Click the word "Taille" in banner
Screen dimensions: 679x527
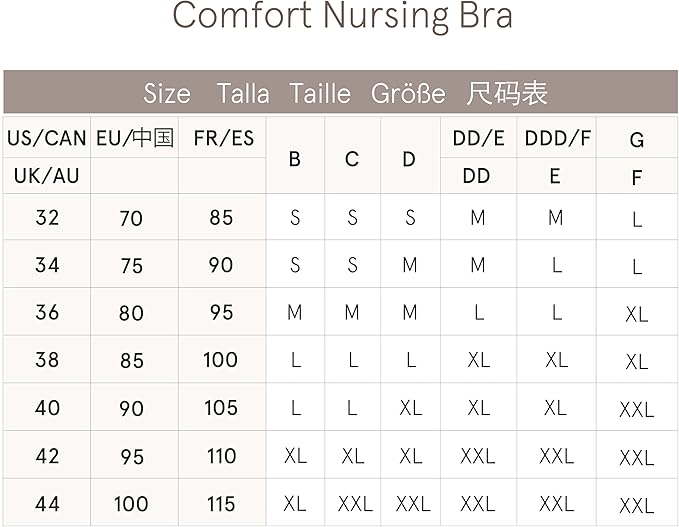(320, 94)
